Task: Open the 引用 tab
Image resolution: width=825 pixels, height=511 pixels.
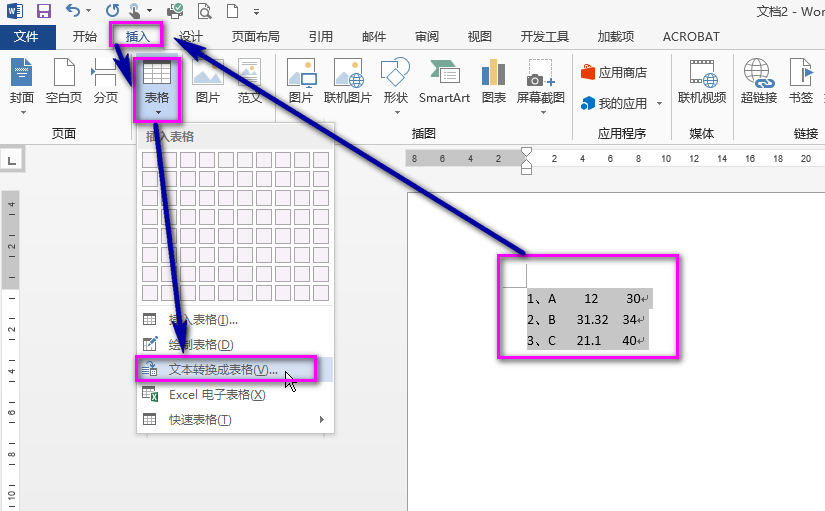Action: coord(320,36)
